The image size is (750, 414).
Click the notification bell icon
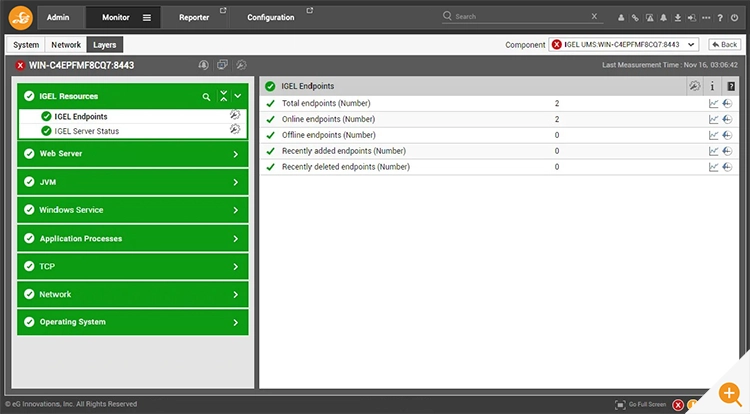click(663, 18)
